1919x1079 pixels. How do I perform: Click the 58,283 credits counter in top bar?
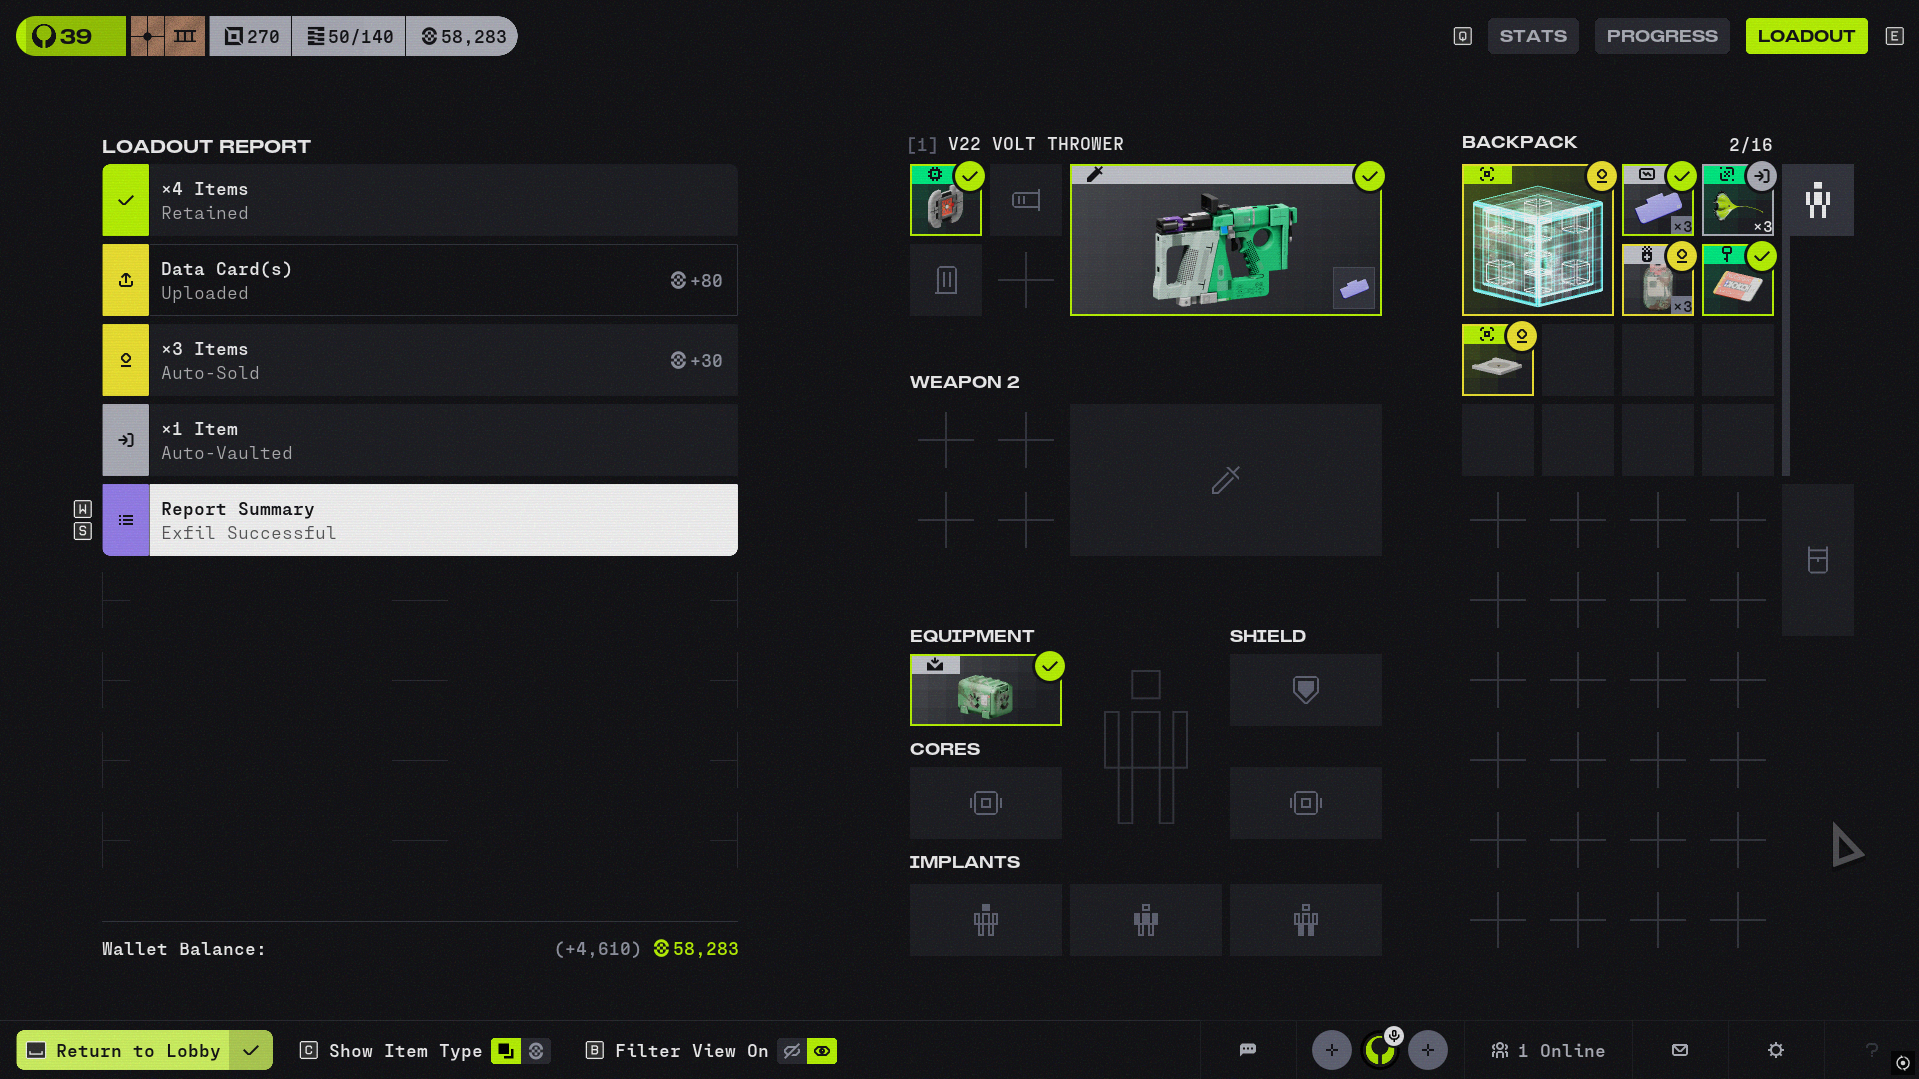[462, 36]
